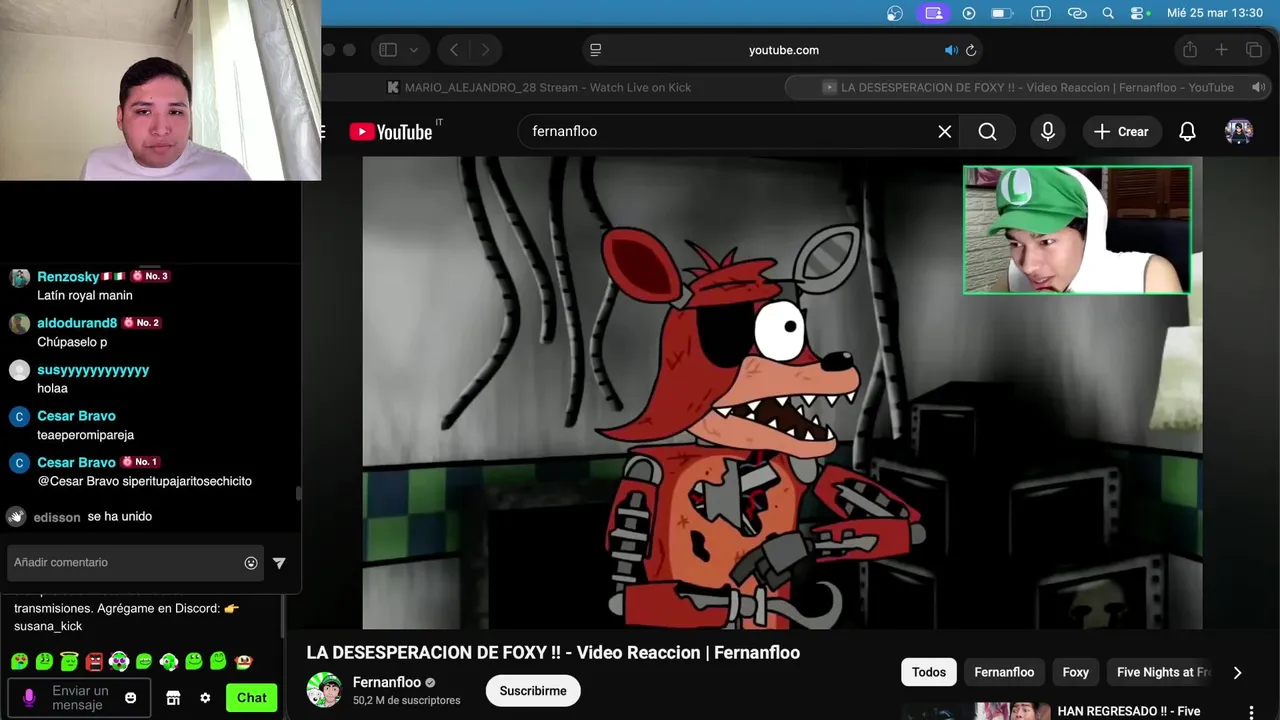The height and width of the screenshot is (720, 1280).
Task: Click the susyyyyyyyyyyyy username in chat
Action: [93, 370]
